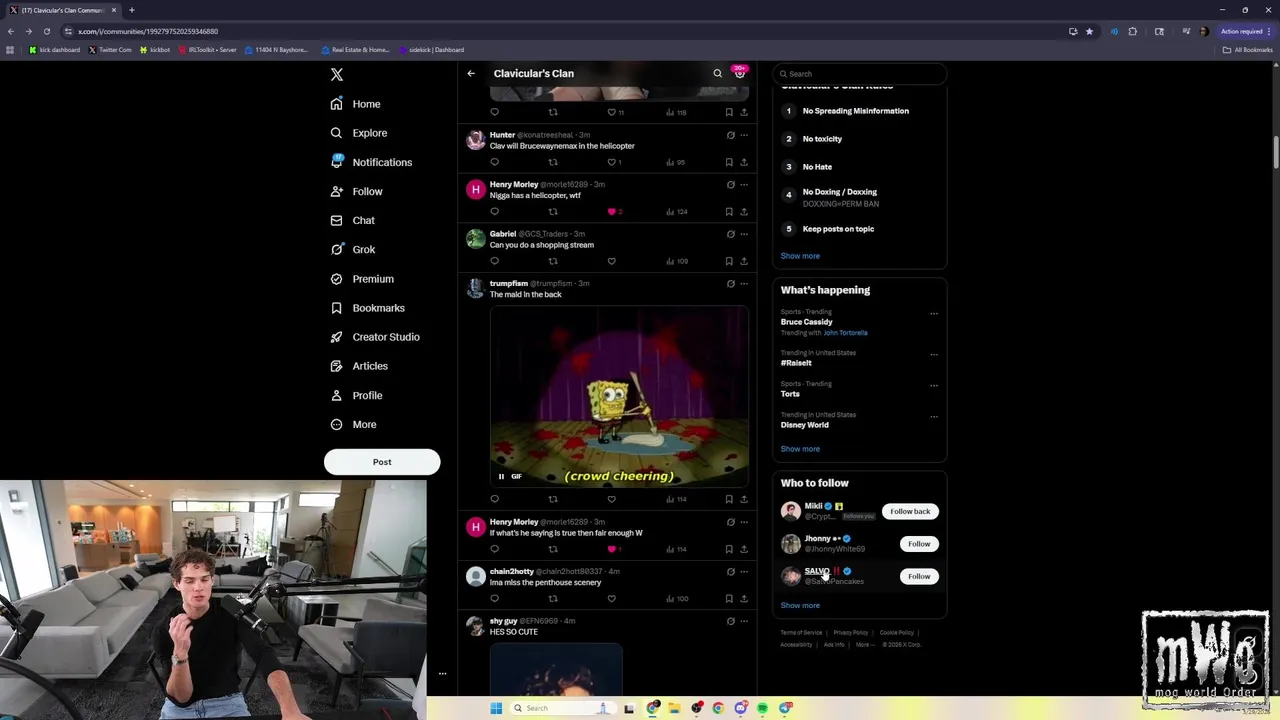Reply to Hunter's helicopter post
The width and height of the screenshot is (1280, 720).
pos(494,162)
